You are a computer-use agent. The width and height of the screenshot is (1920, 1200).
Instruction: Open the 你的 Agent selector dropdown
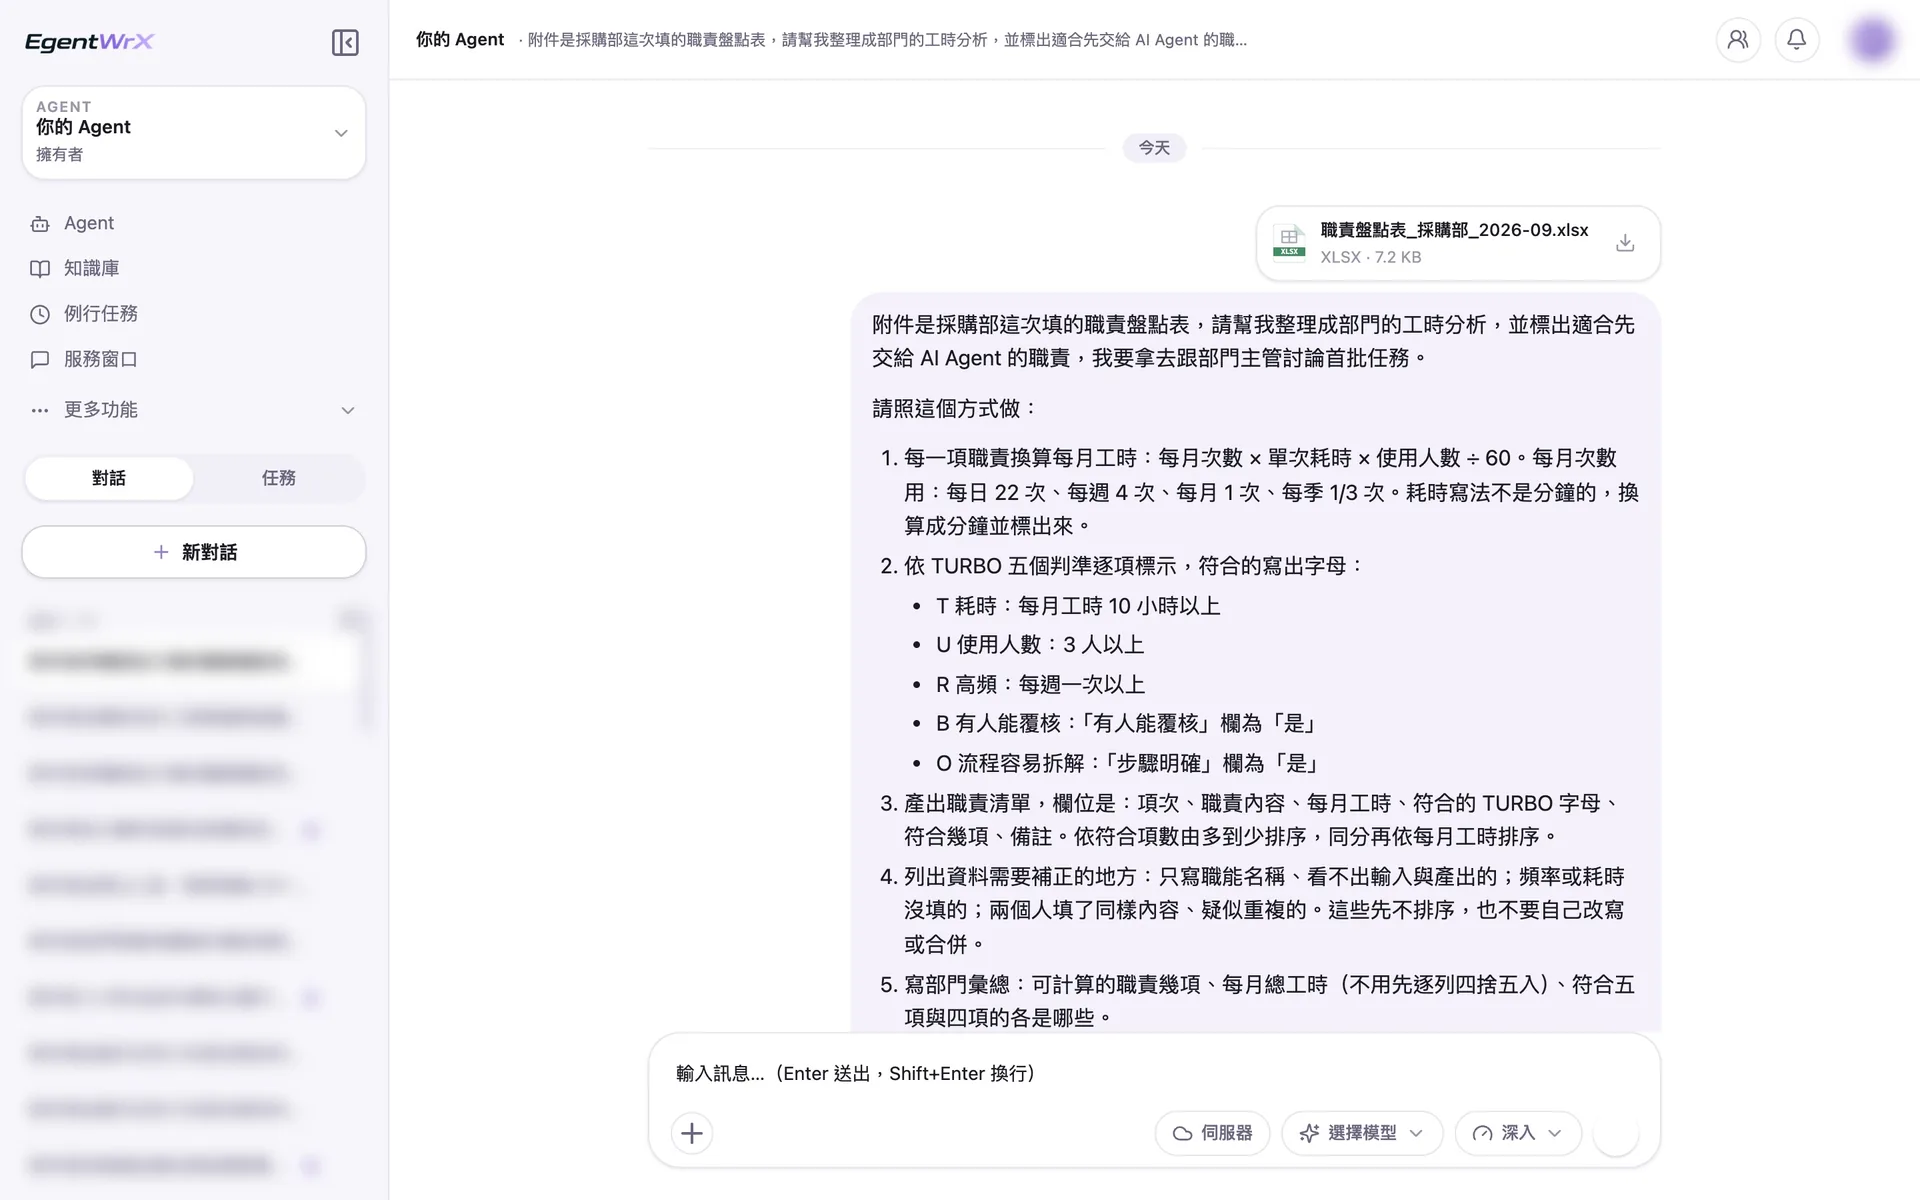(194, 132)
